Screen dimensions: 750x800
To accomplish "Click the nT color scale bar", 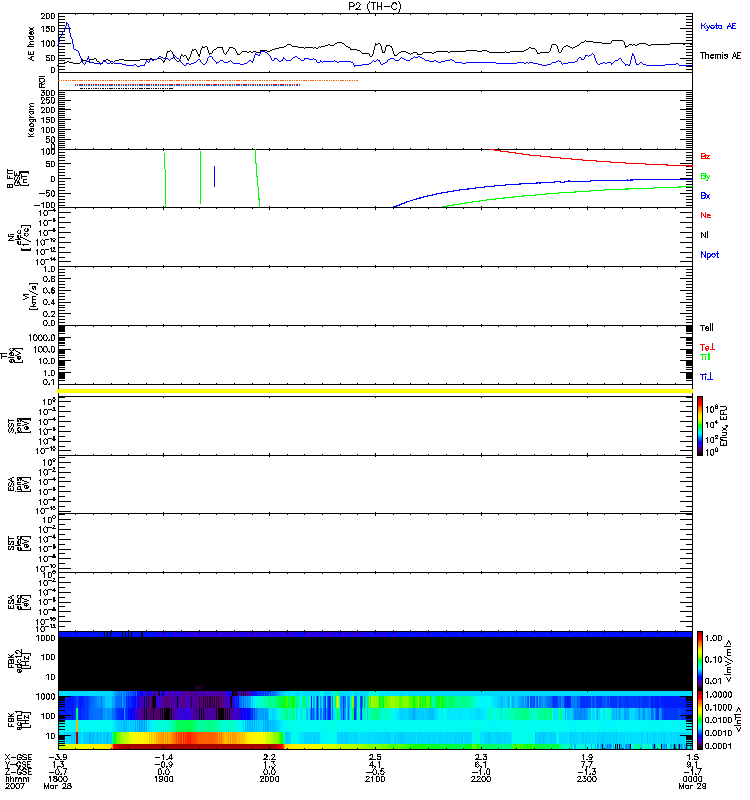I will [x=701, y=718].
